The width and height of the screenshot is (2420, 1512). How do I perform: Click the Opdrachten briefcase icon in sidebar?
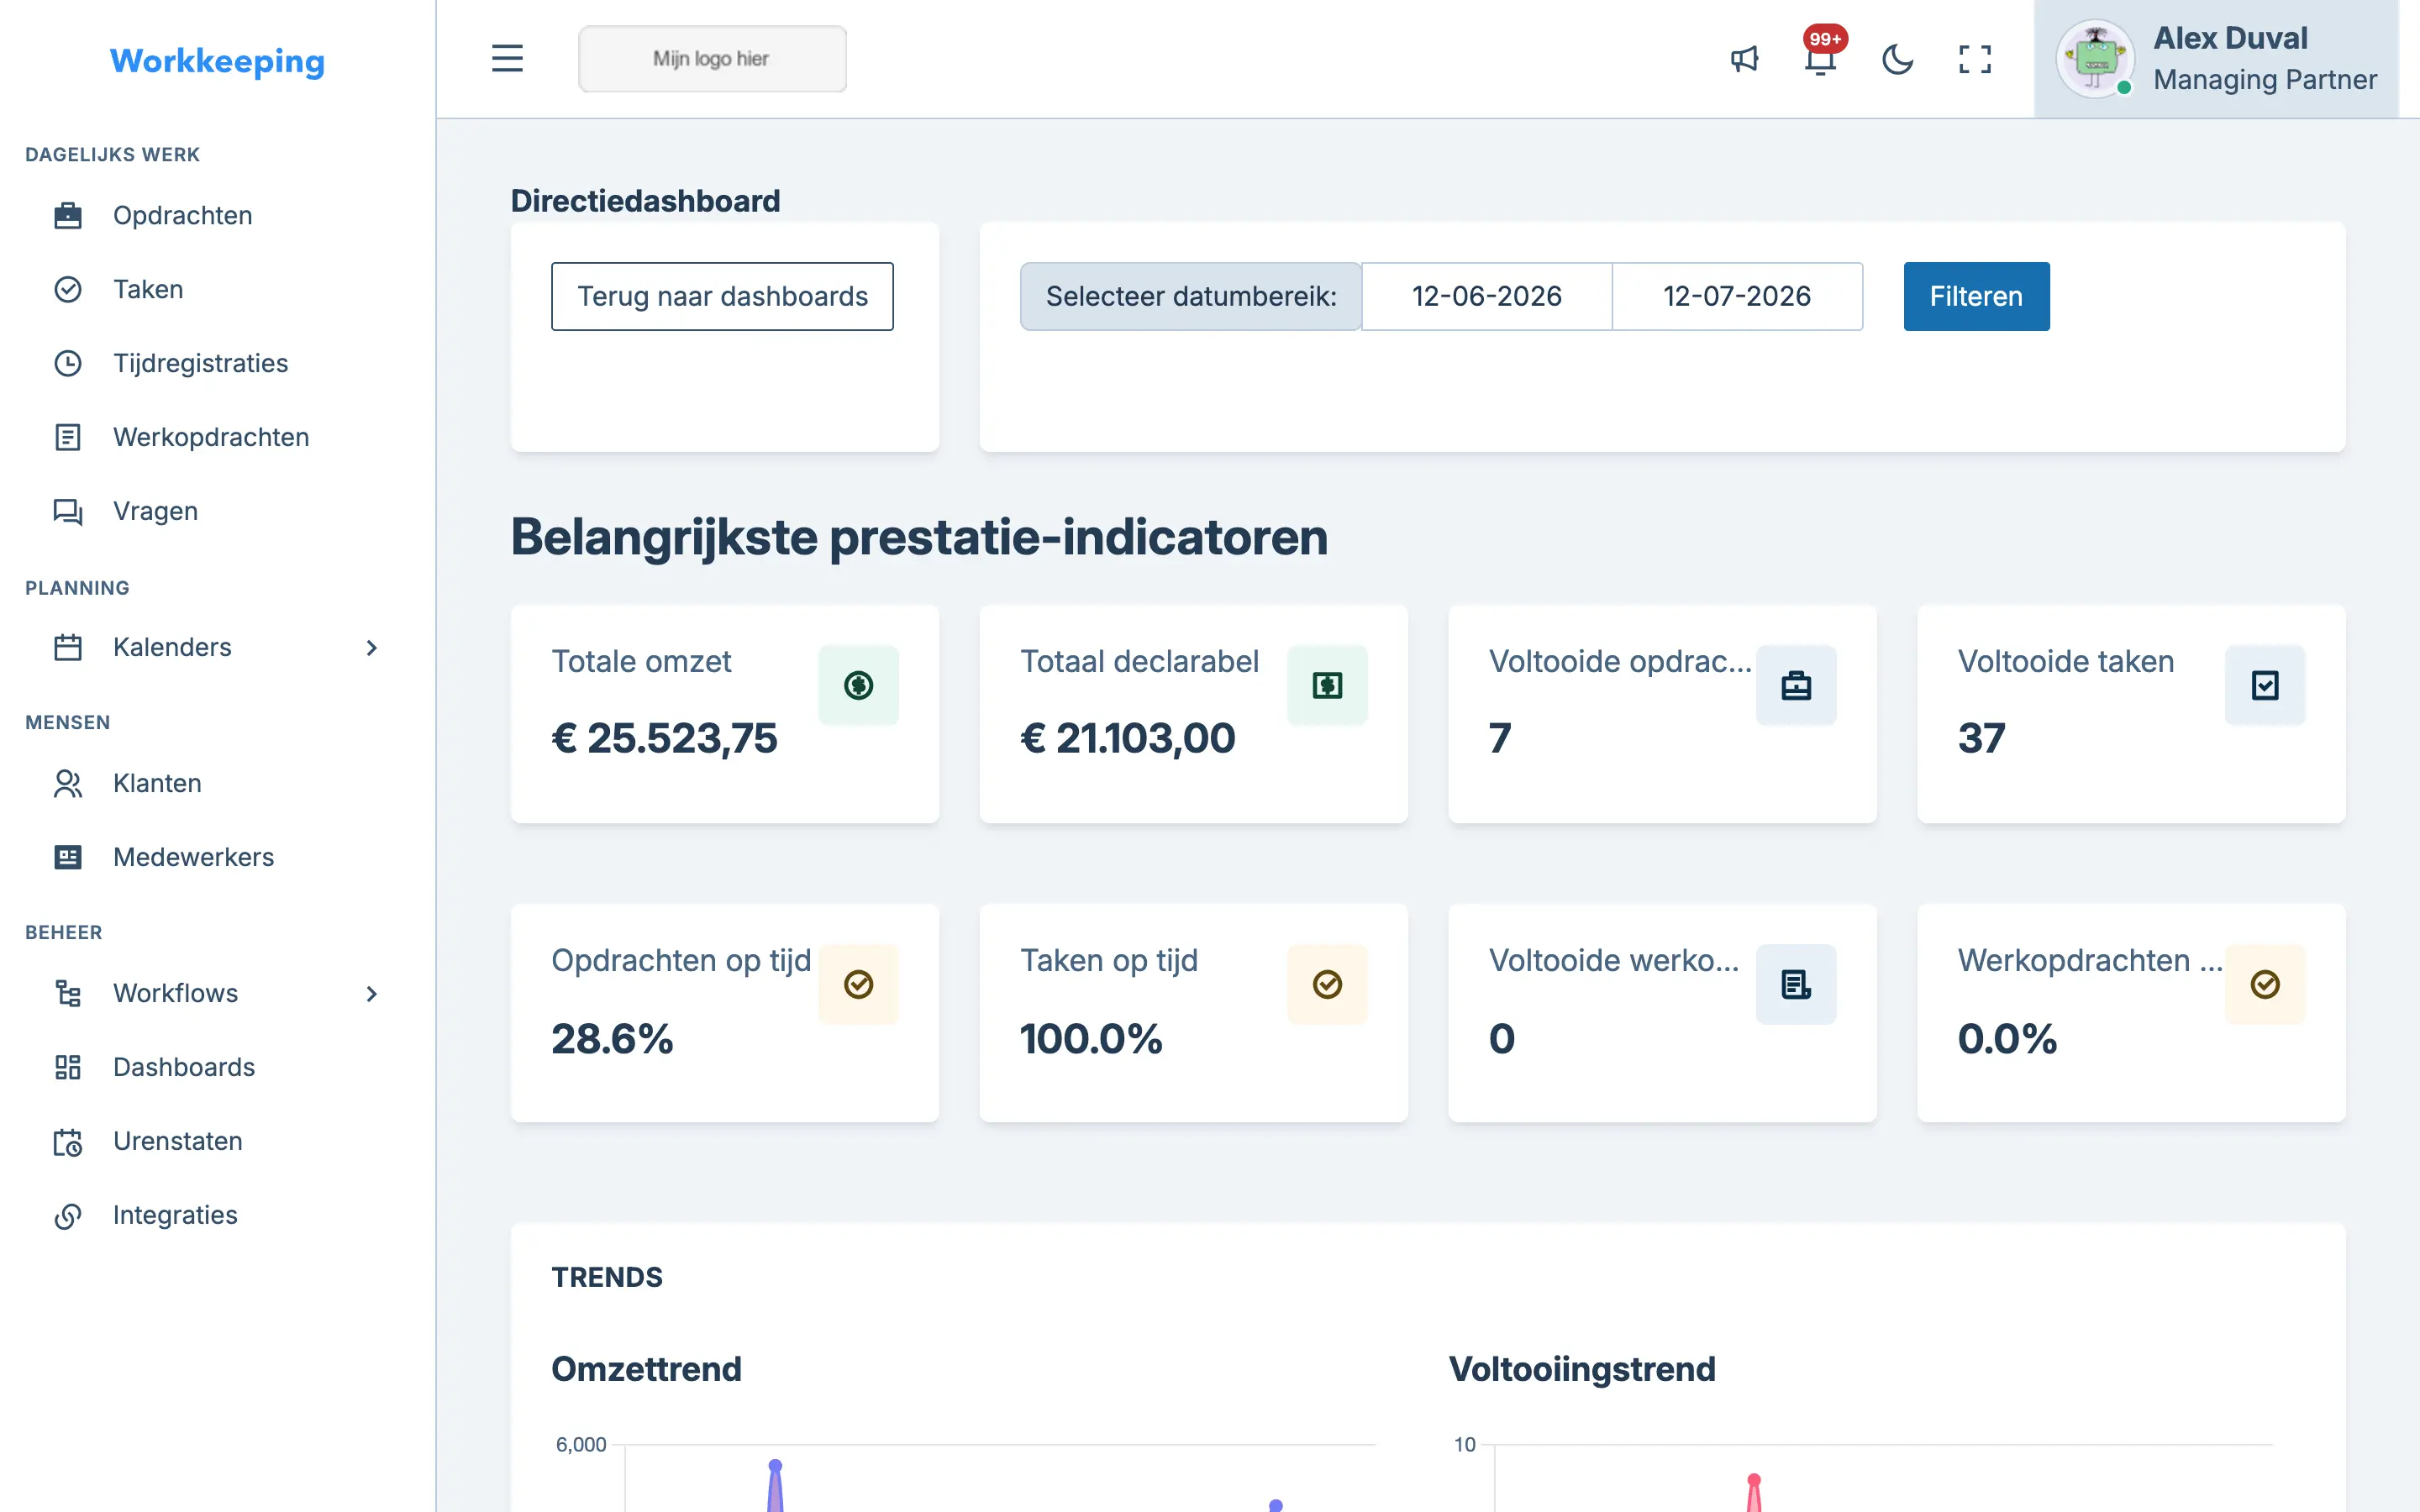coord(68,215)
